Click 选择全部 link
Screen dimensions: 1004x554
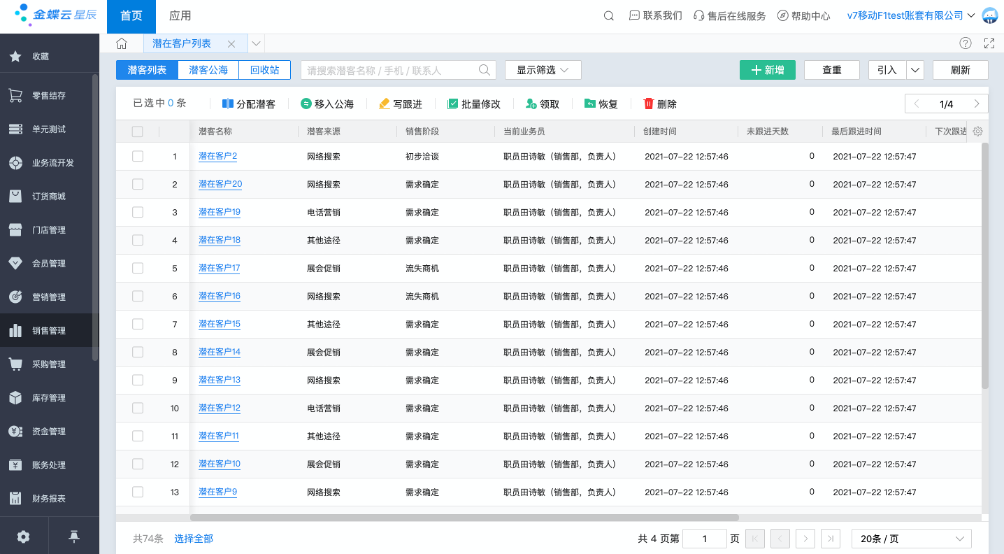(x=193, y=539)
